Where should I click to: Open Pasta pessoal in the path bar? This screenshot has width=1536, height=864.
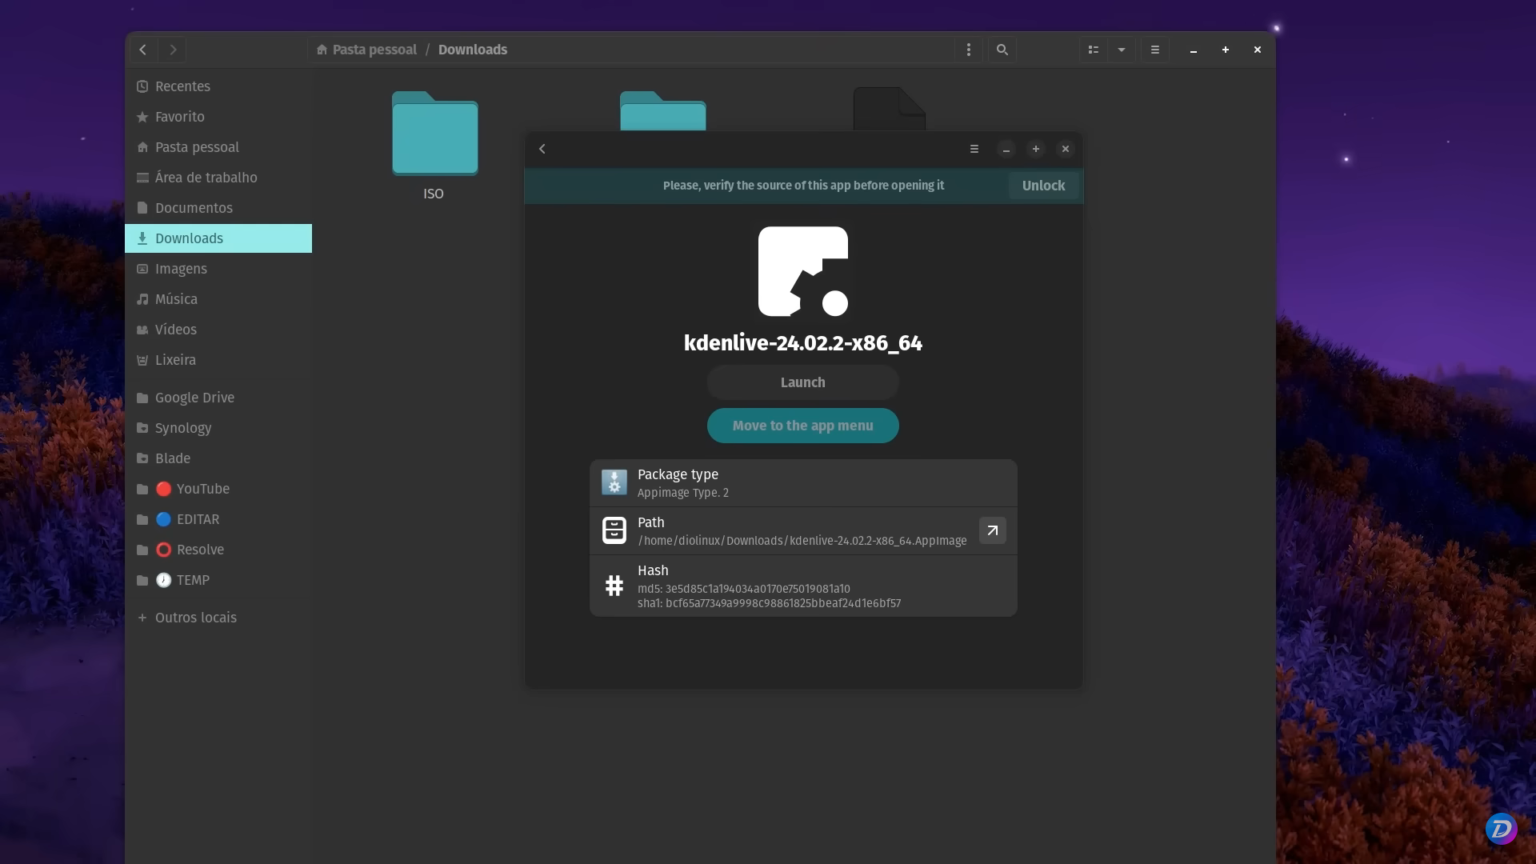point(374,50)
